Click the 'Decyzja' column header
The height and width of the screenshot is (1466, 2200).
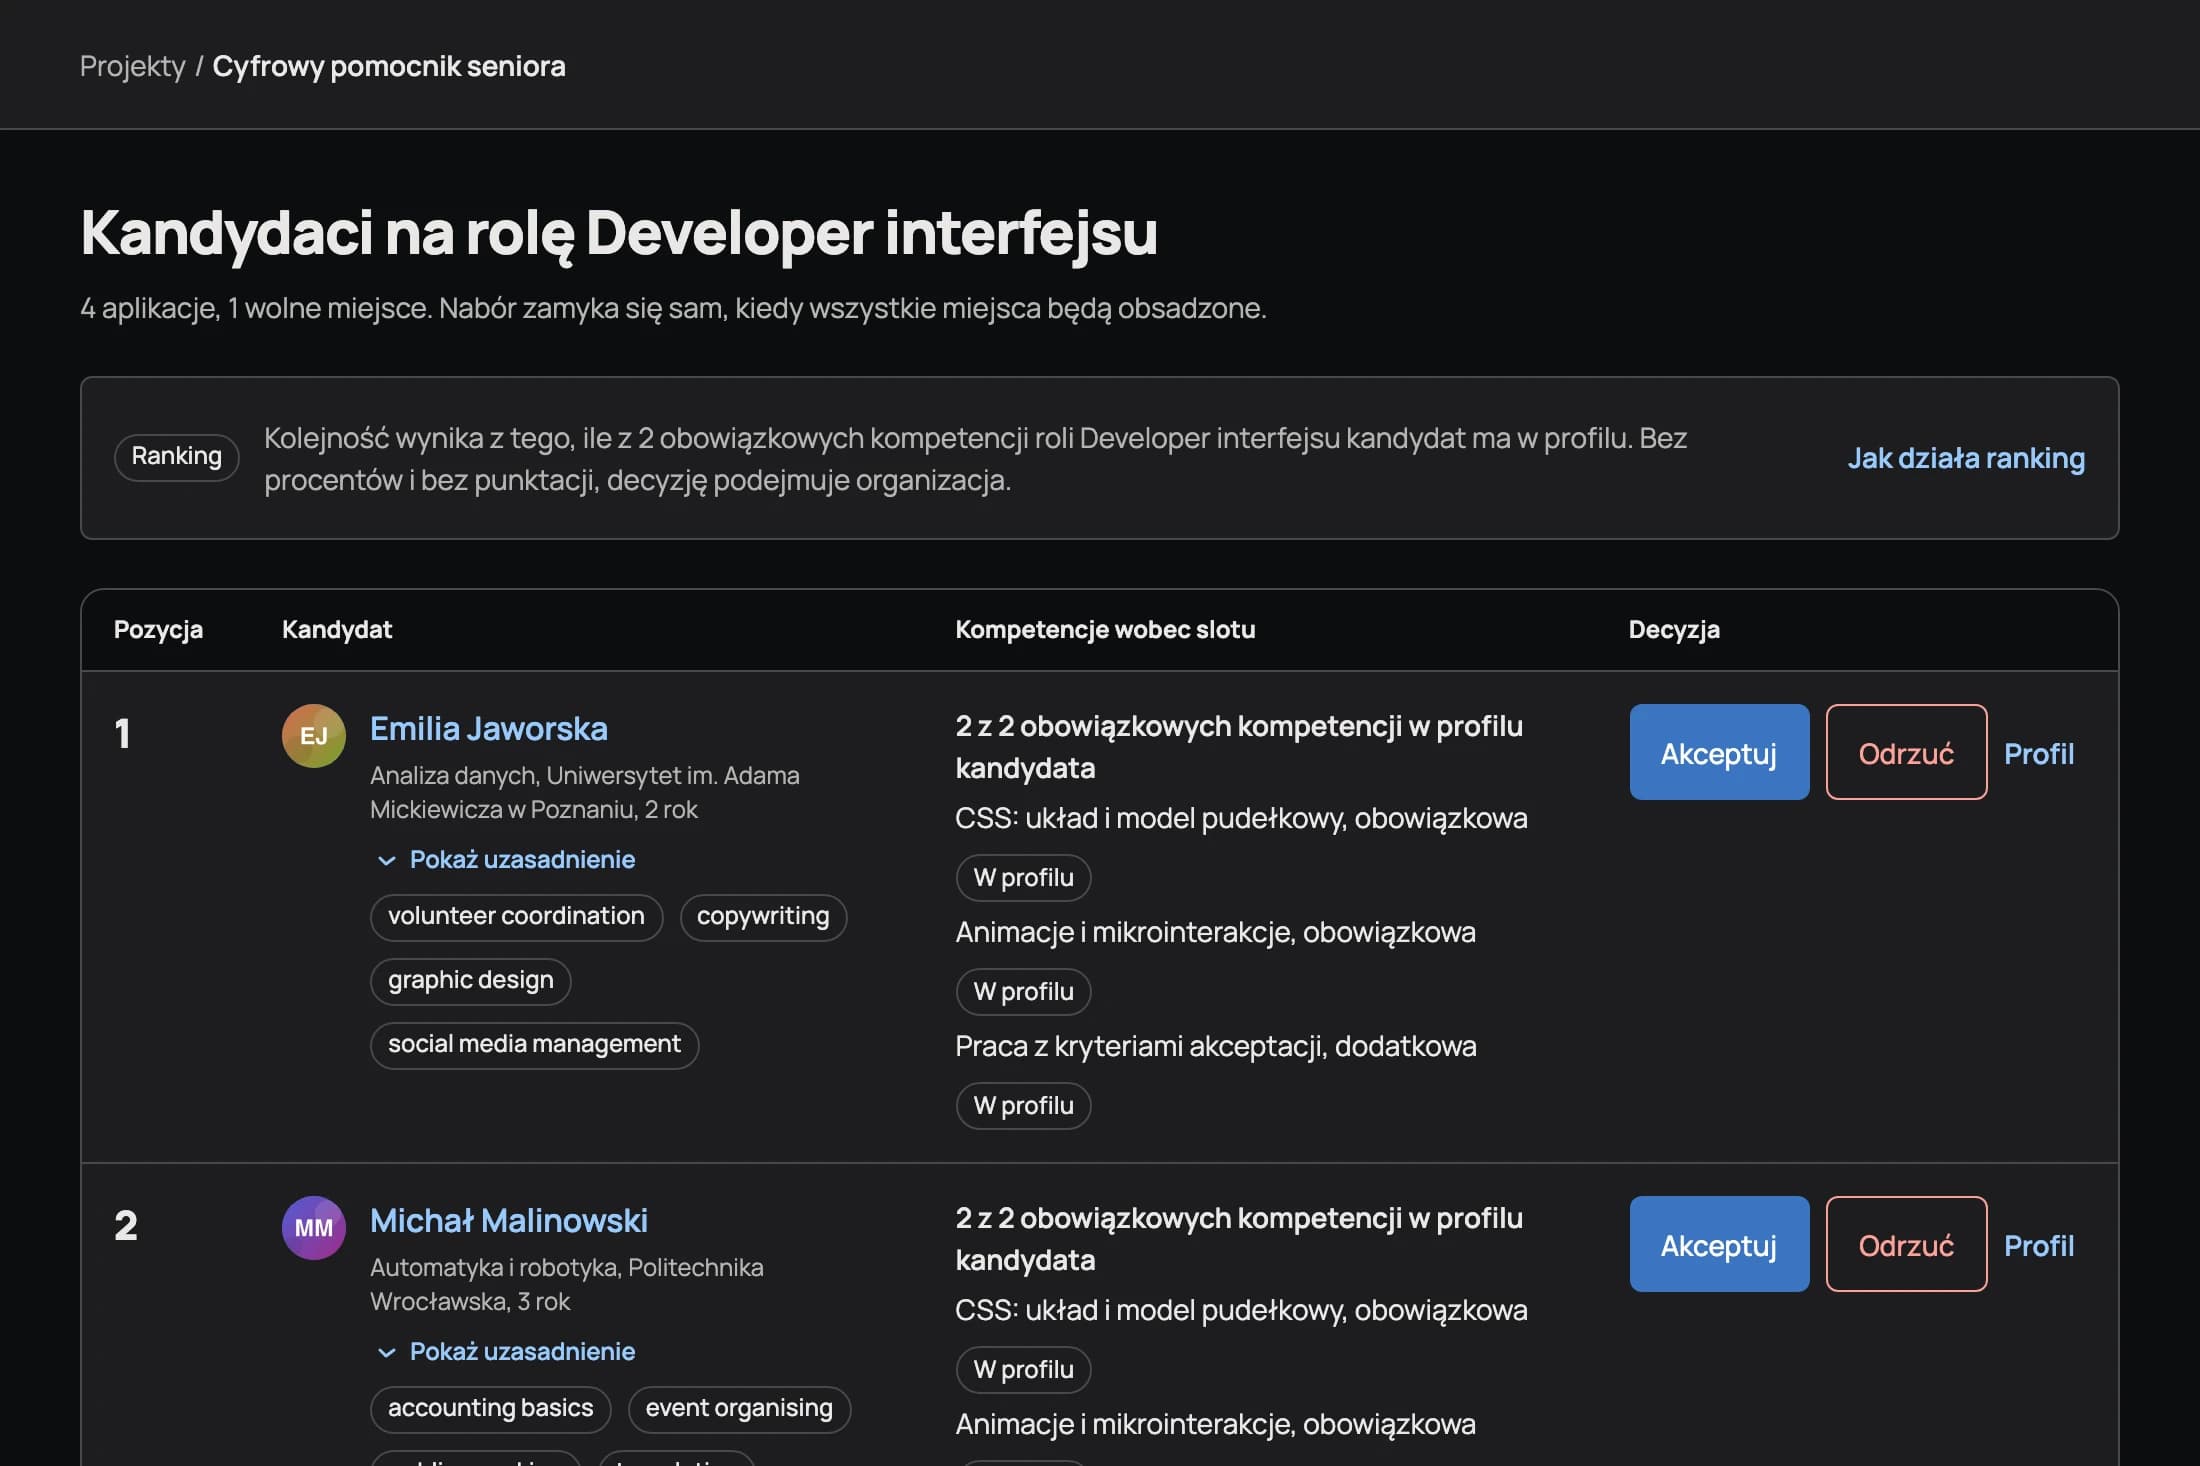coord(1674,629)
